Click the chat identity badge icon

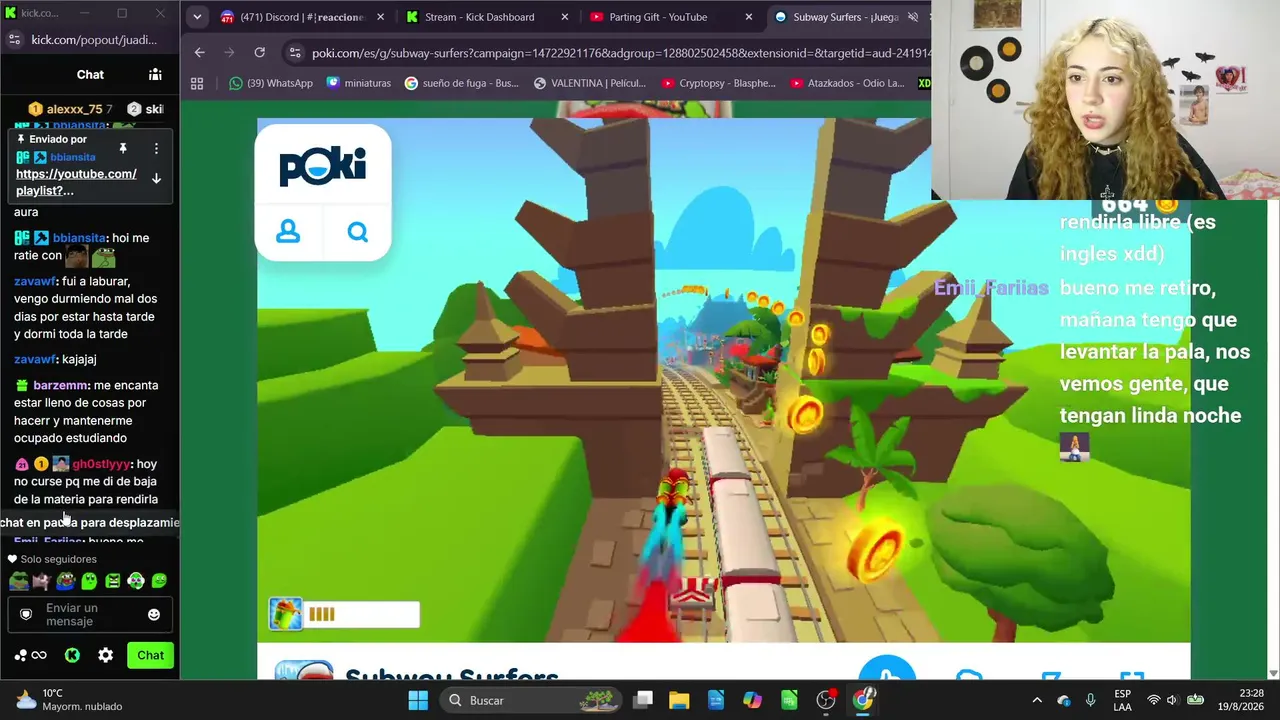[x=26, y=614]
